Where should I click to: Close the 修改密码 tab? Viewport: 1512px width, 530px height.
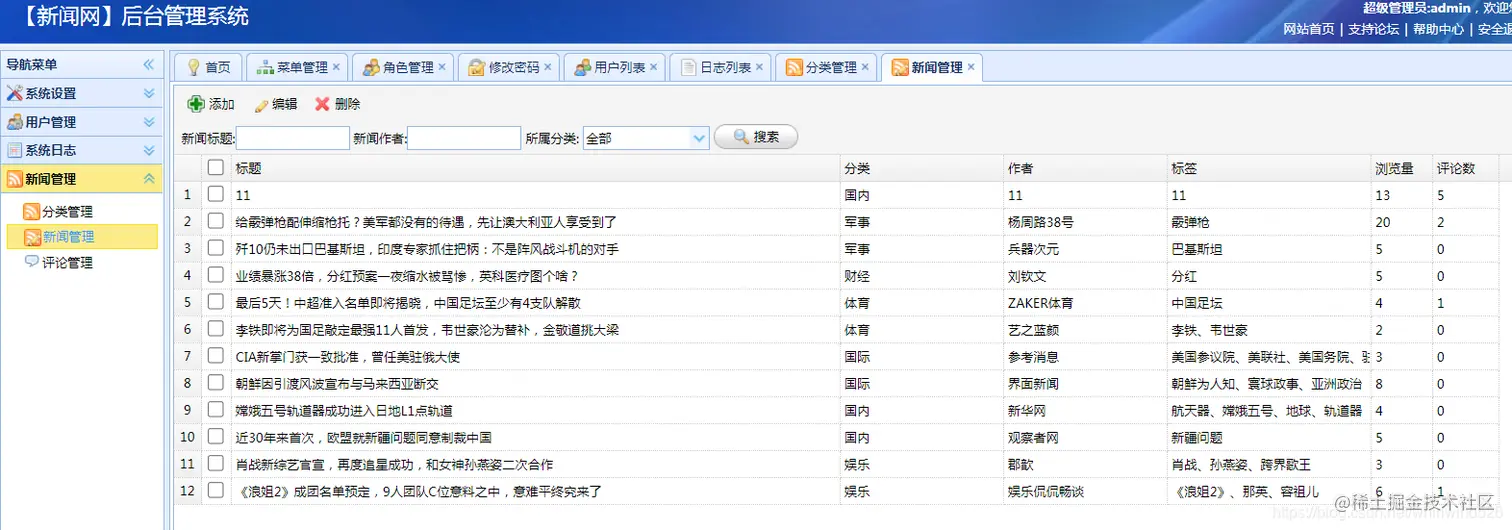[548, 67]
